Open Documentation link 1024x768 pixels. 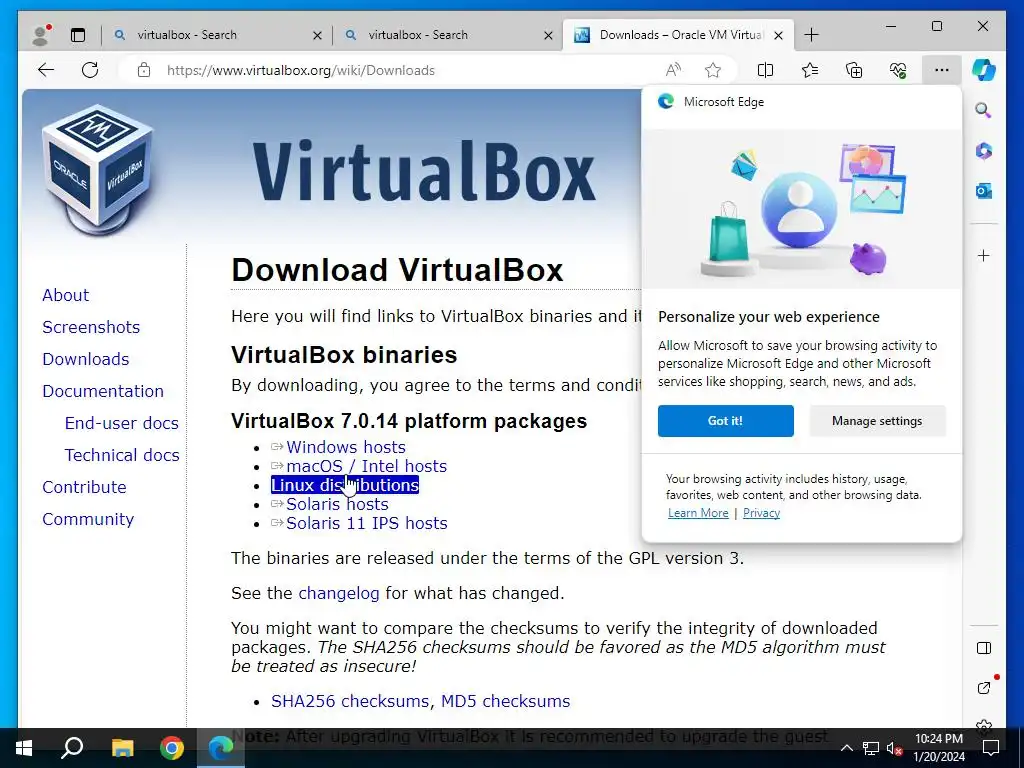(103, 391)
